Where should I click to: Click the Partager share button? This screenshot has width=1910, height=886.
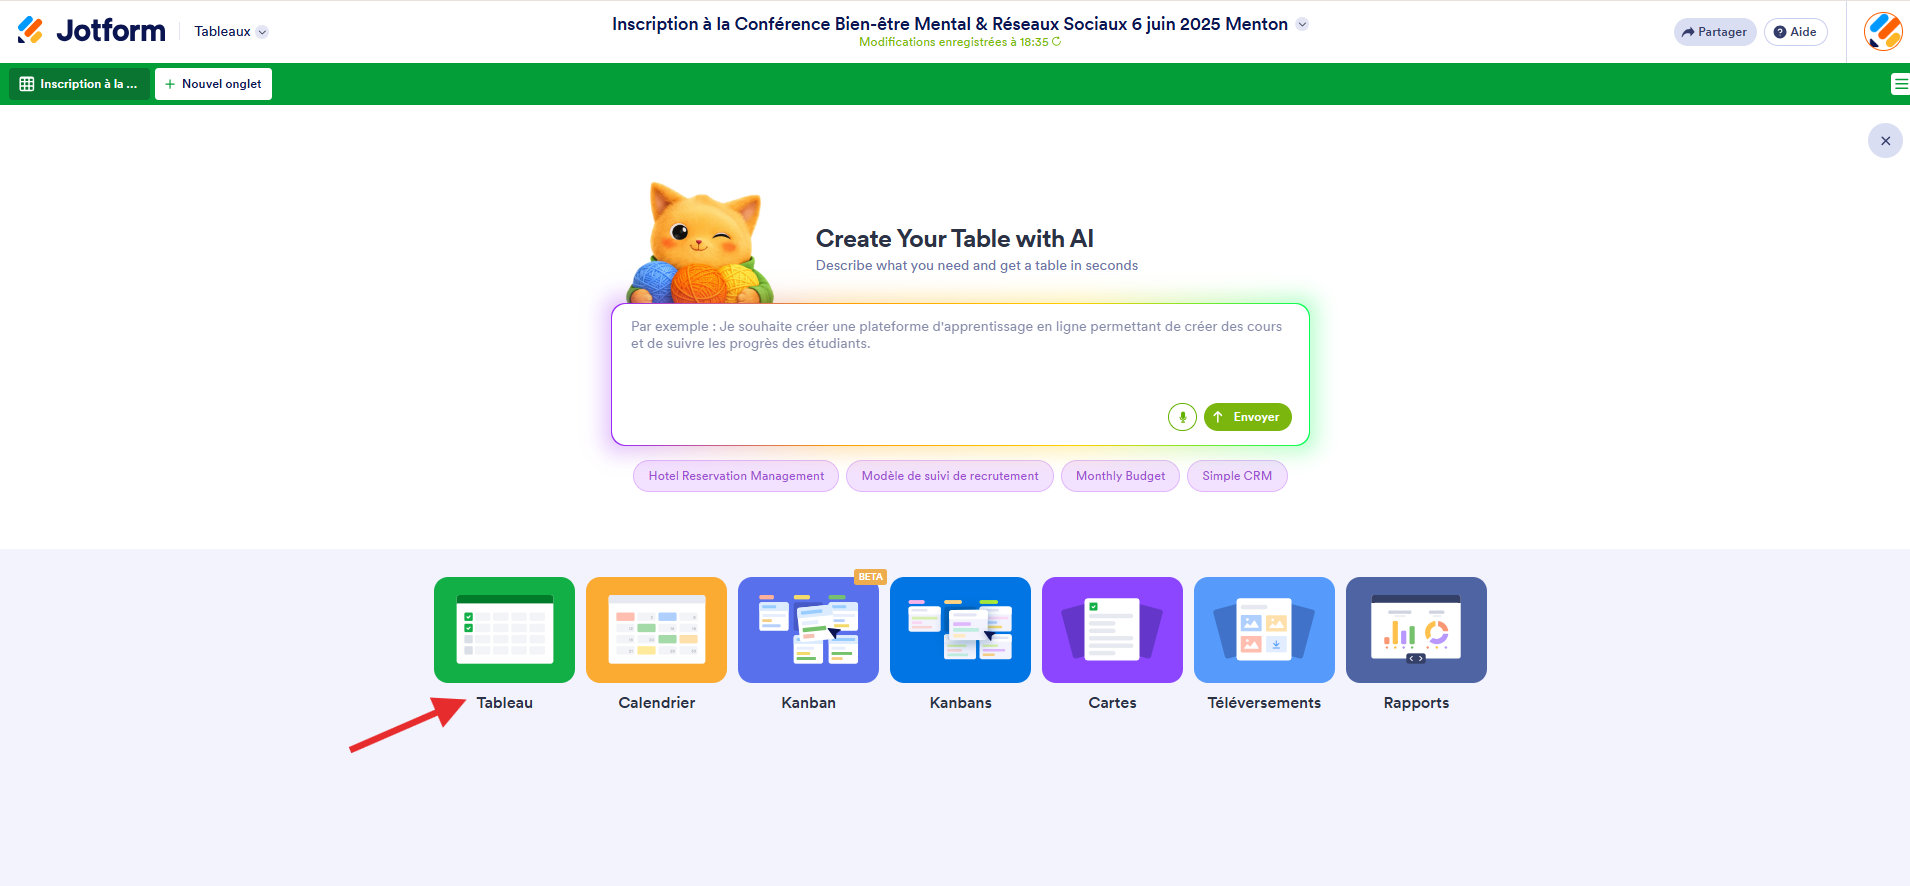point(1714,32)
